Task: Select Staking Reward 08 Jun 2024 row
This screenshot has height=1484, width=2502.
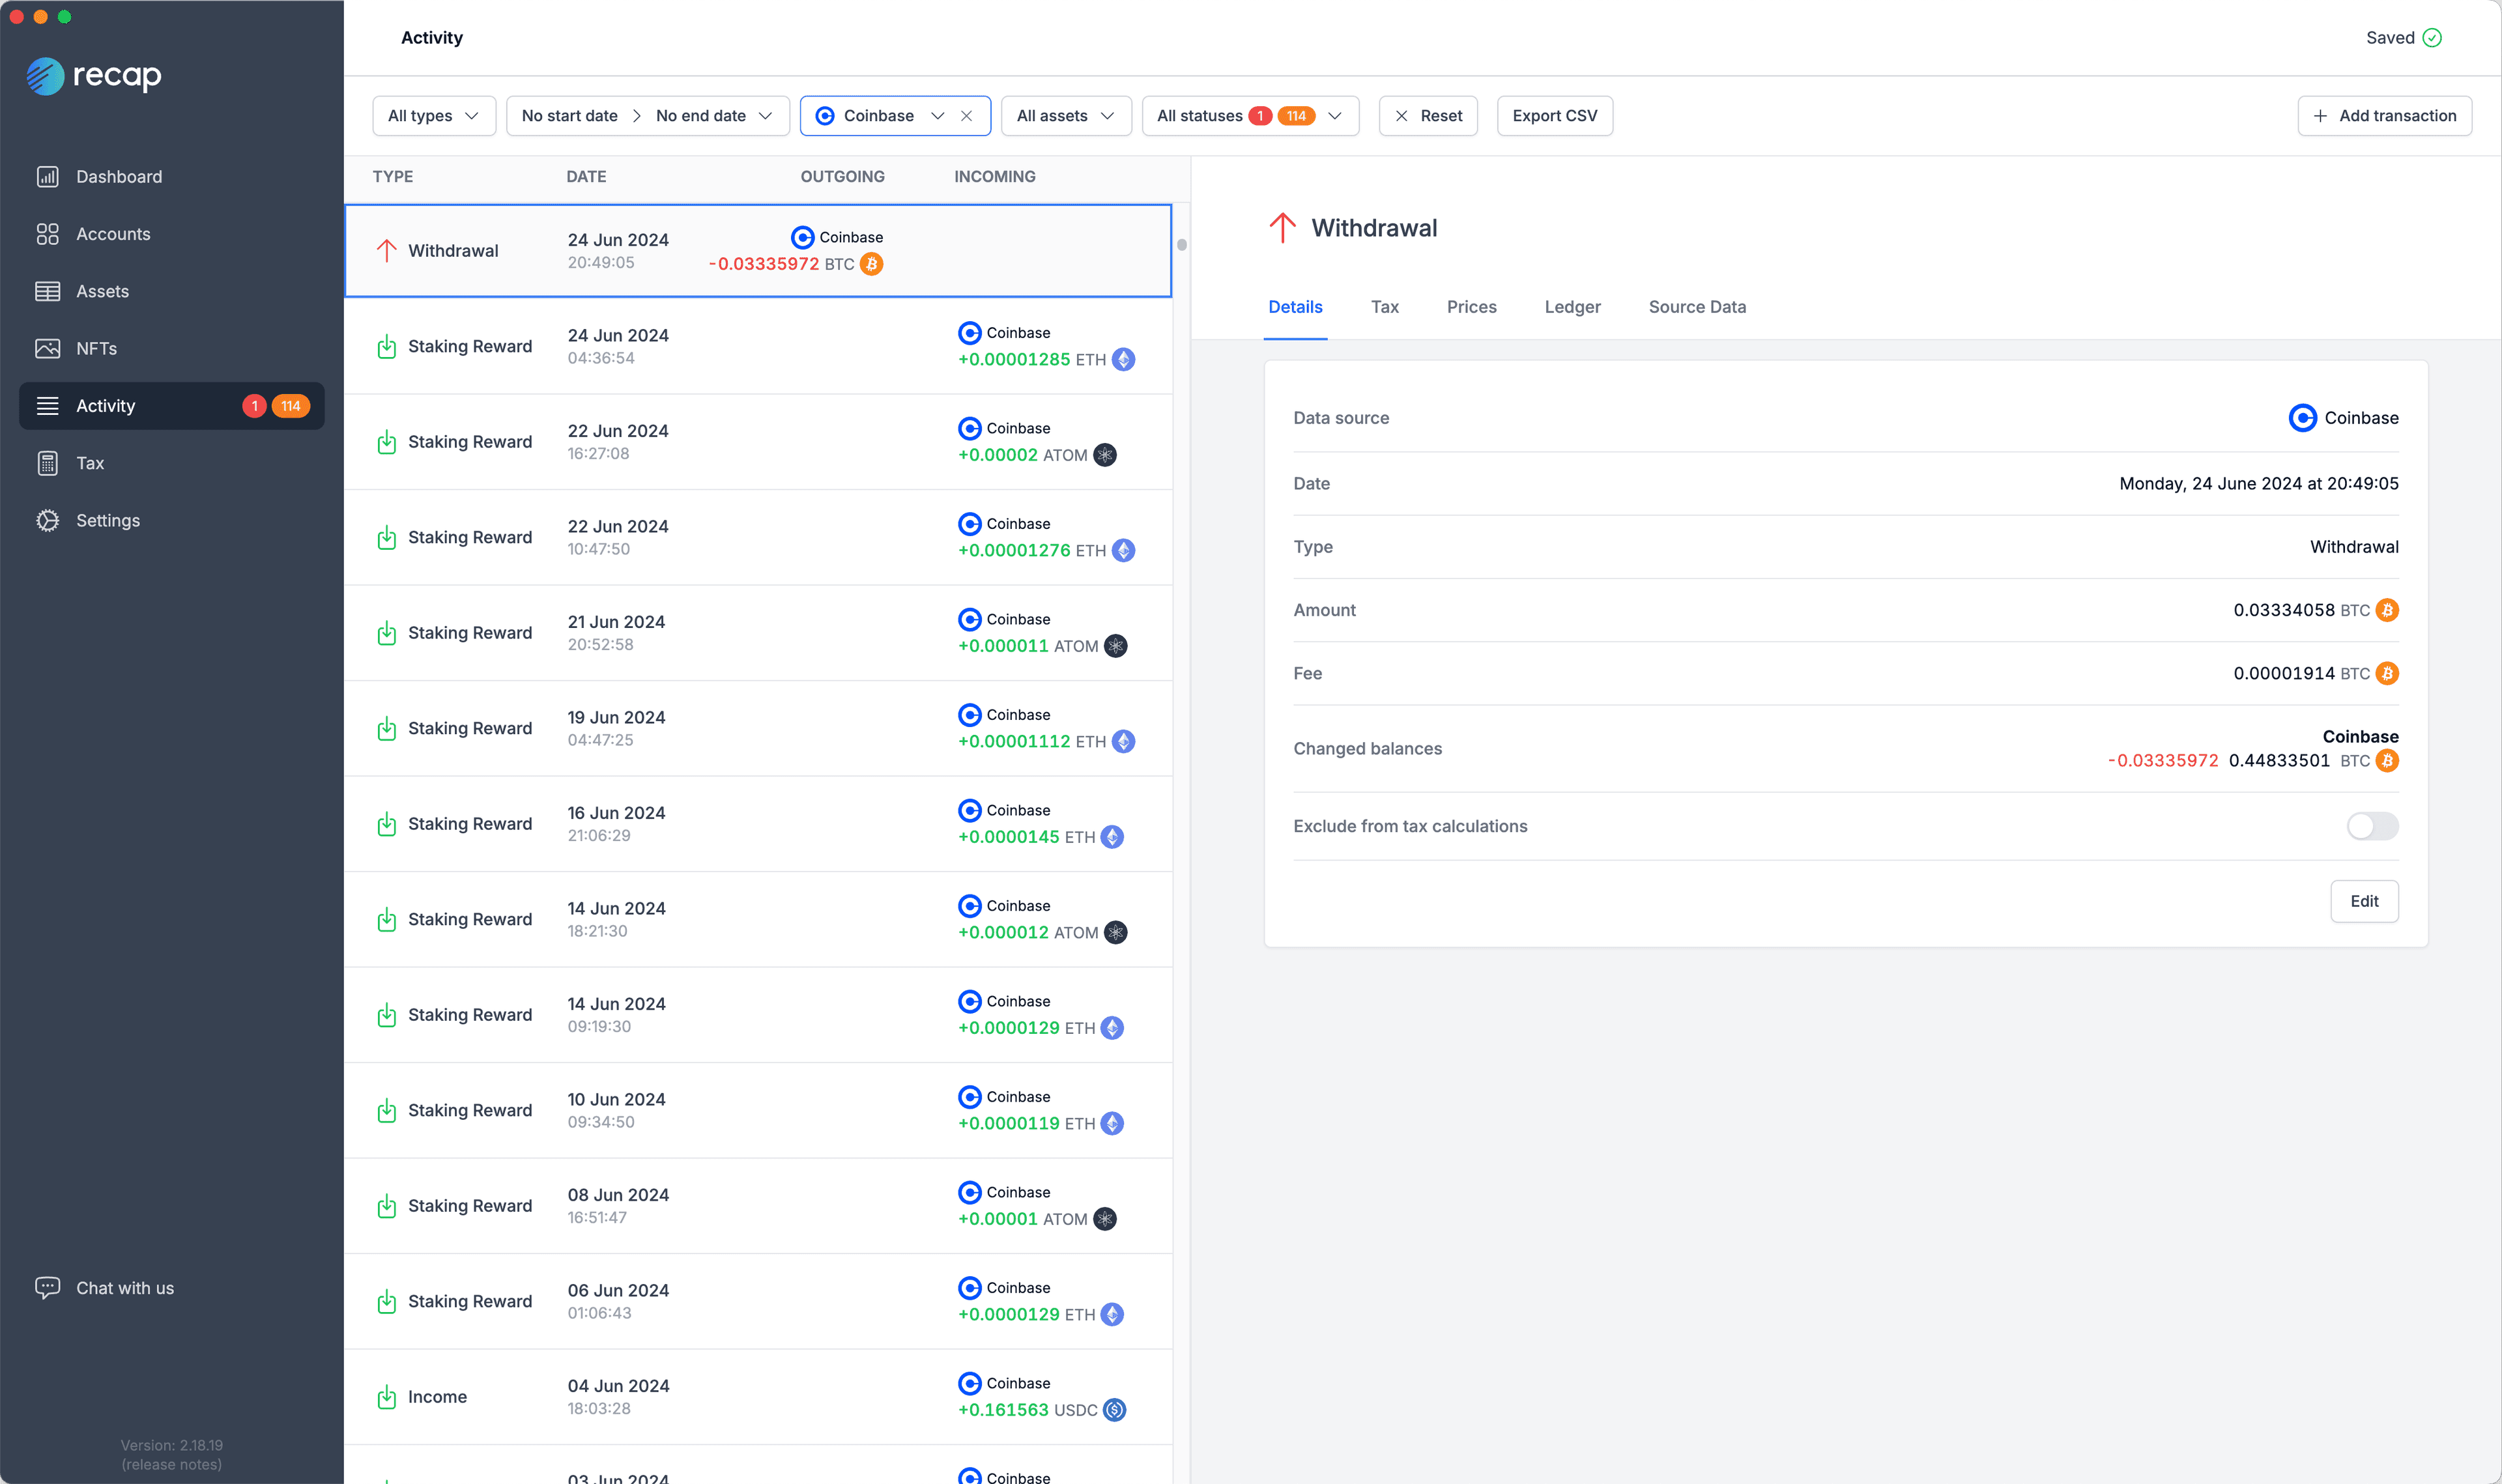Action: coord(758,1206)
